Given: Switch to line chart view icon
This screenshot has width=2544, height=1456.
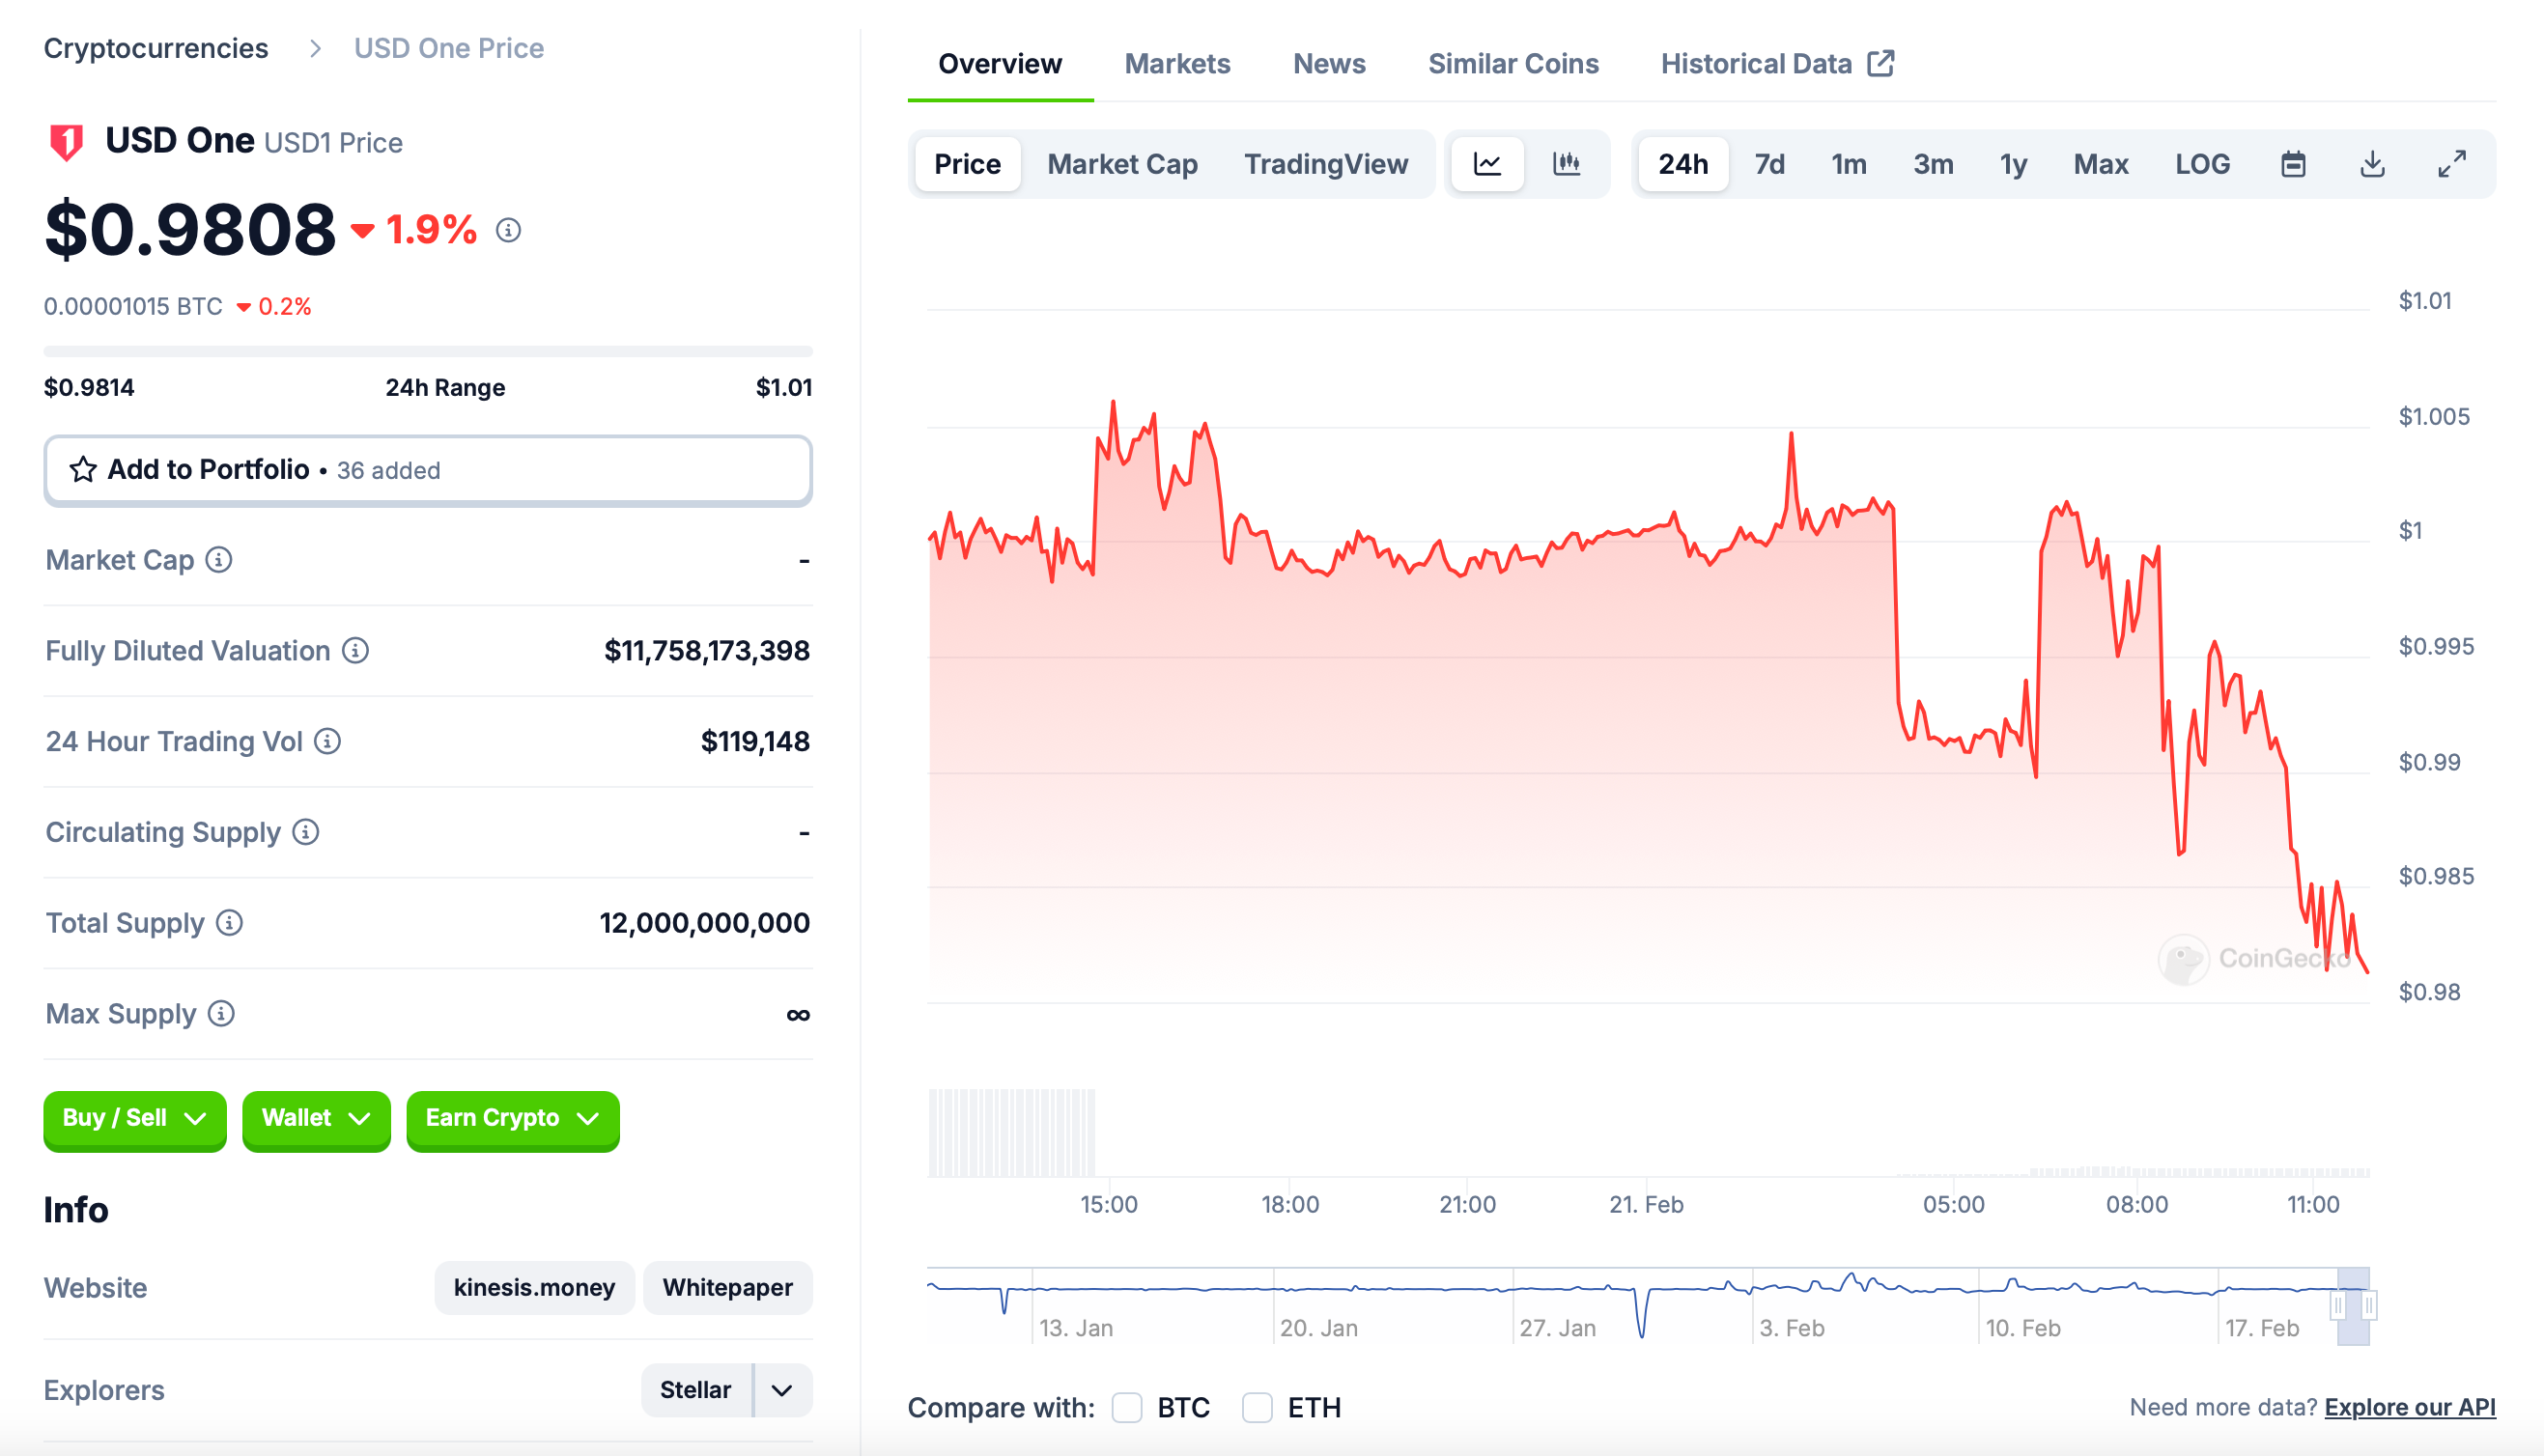Looking at the screenshot, I should (1487, 164).
